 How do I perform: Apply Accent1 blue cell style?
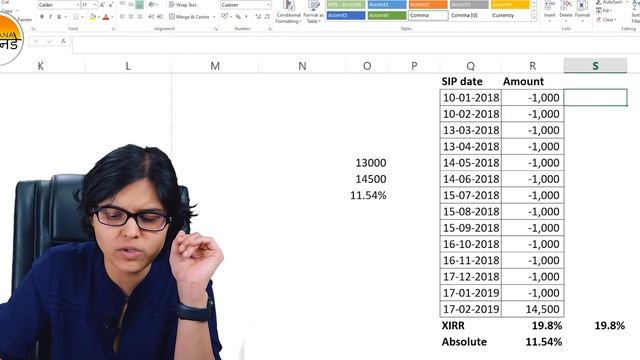click(387, 5)
